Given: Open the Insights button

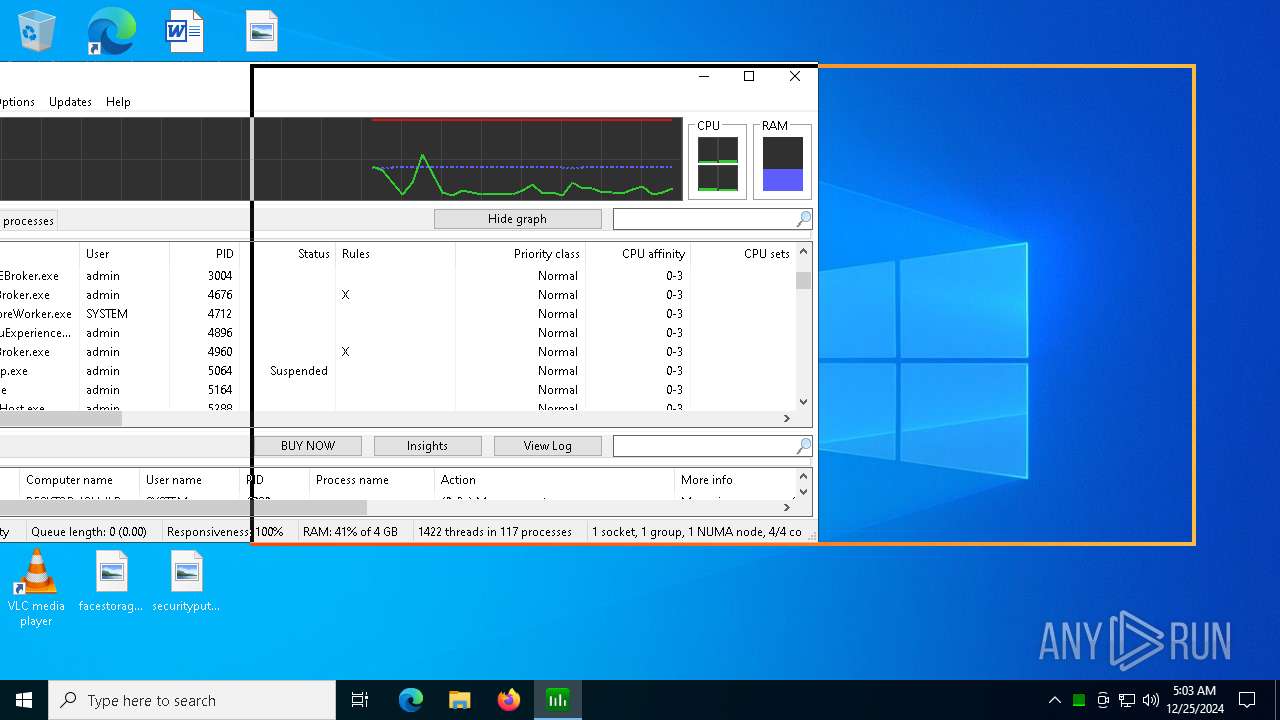Looking at the screenshot, I should point(427,446).
